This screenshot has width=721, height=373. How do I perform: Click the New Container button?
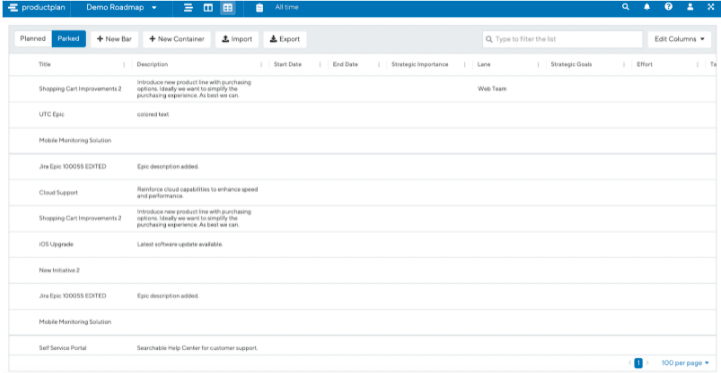(x=177, y=40)
